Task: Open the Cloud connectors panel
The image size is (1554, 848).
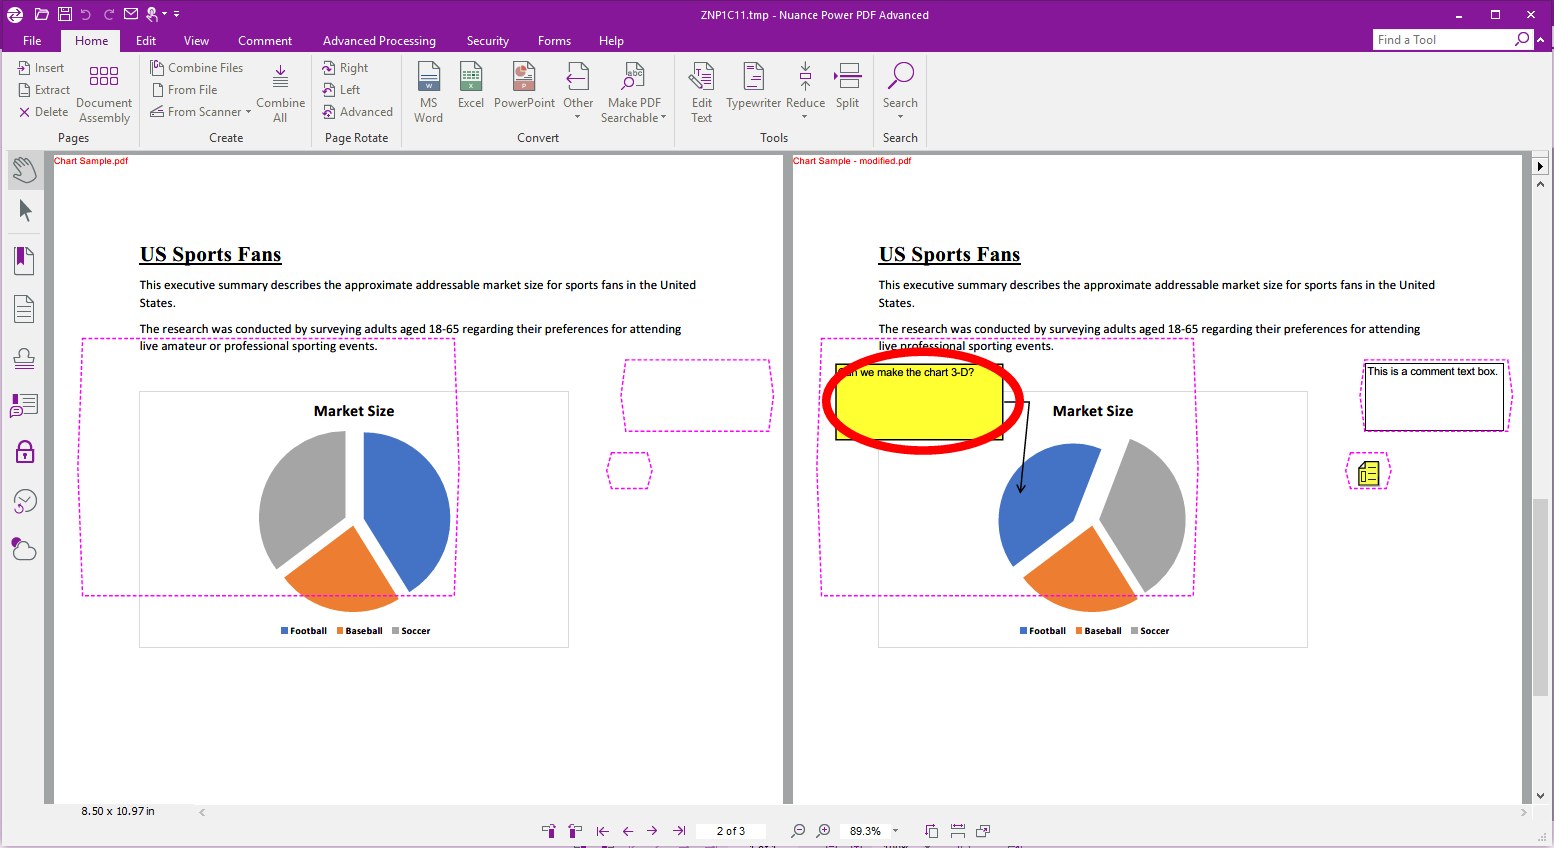Action: 25,548
